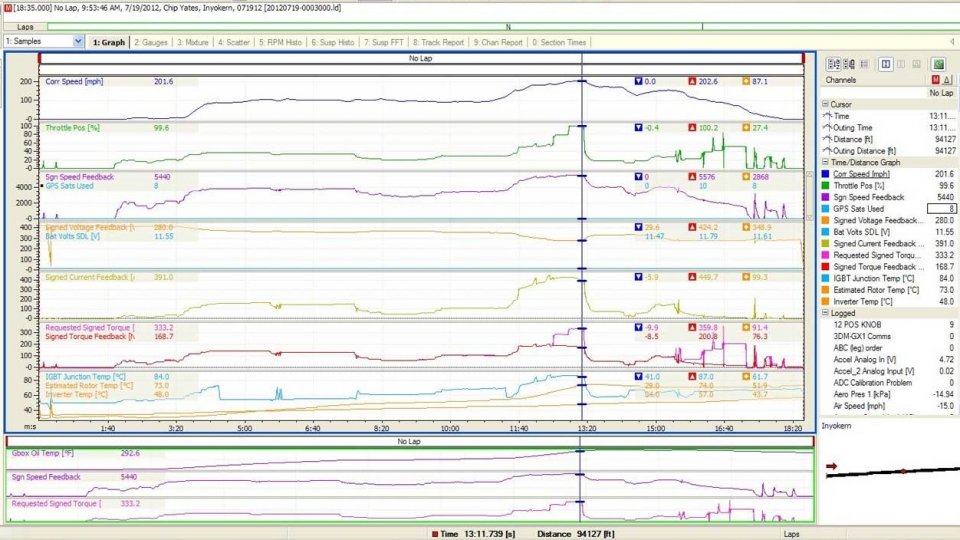Image resolution: width=960 pixels, height=540 pixels.
Task: Click the red max icon for Corr Speed
Action: tap(692, 81)
